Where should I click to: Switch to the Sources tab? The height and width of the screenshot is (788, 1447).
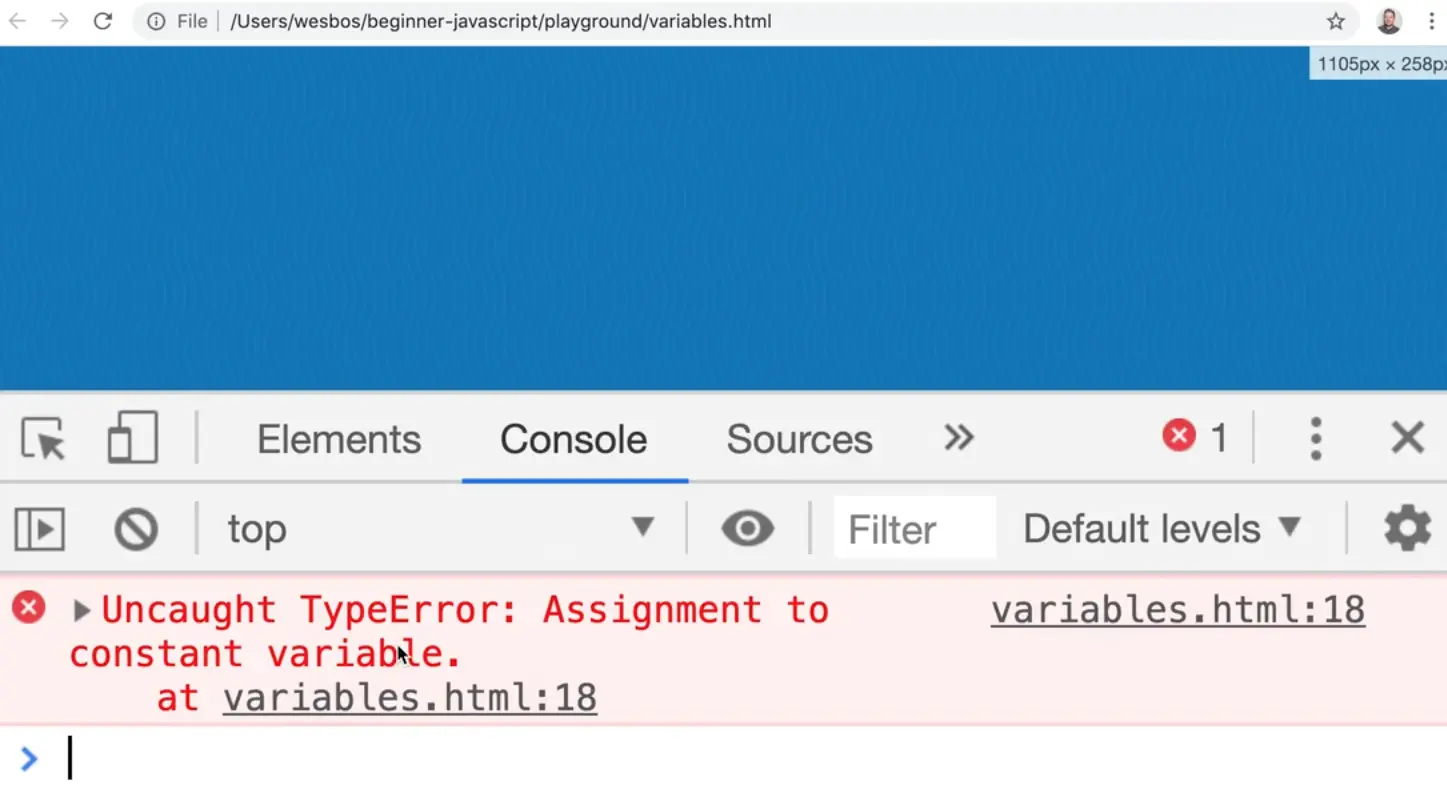799,439
